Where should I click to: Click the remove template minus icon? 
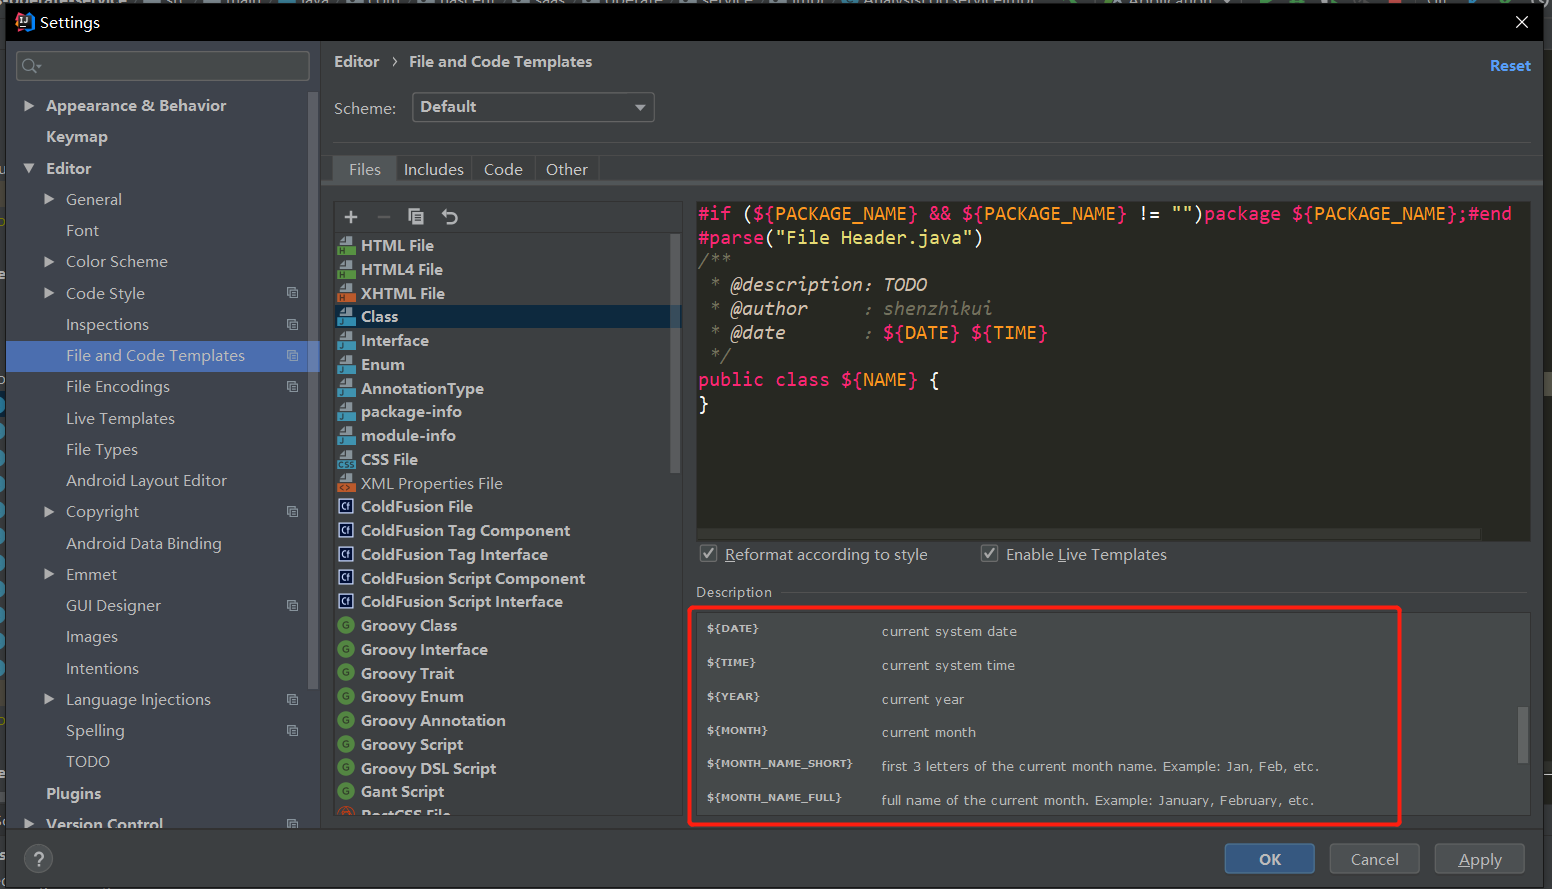(x=384, y=217)
